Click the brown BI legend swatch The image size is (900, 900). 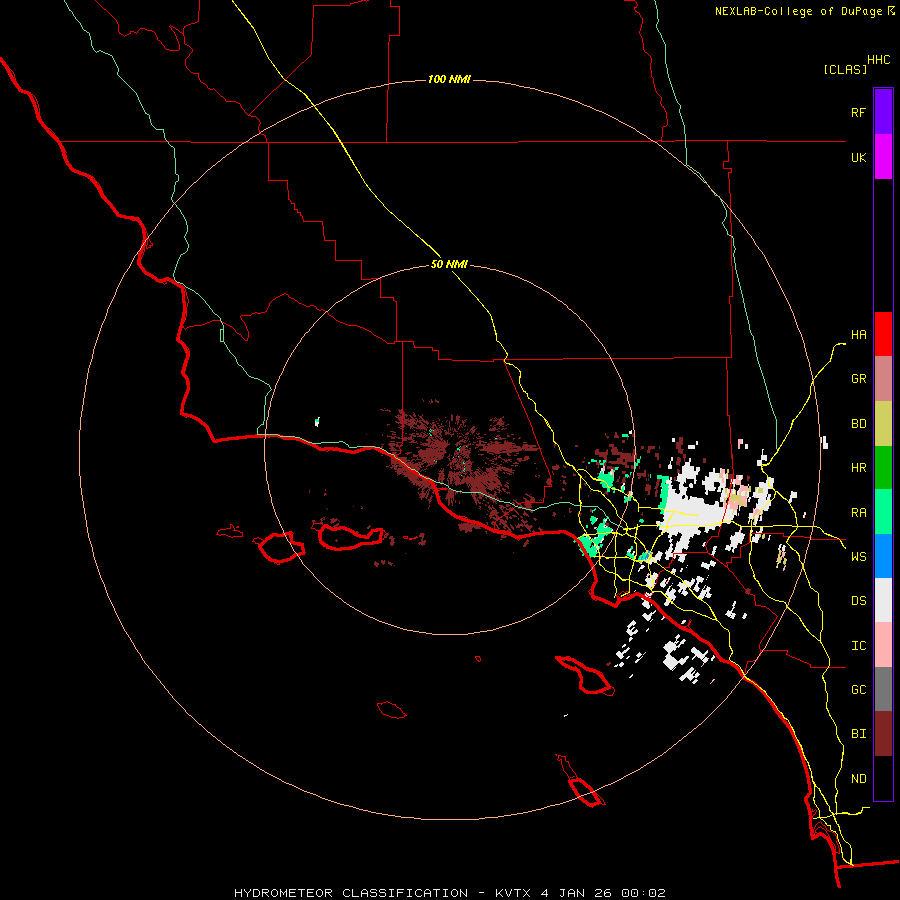(x=883, y=734)
